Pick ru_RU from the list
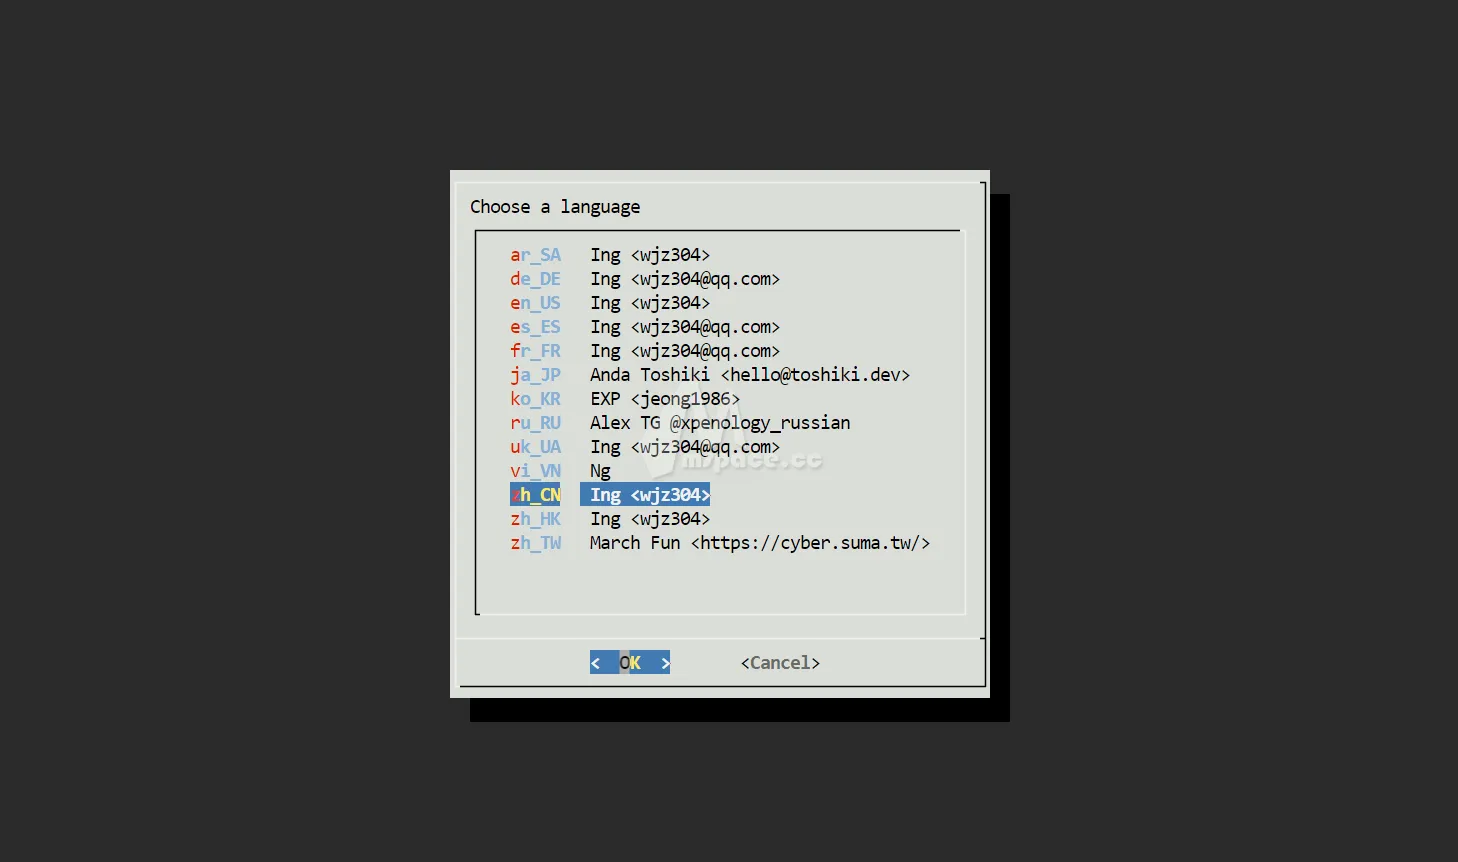This screenshot has width=1458, height=862. point(535,423)
